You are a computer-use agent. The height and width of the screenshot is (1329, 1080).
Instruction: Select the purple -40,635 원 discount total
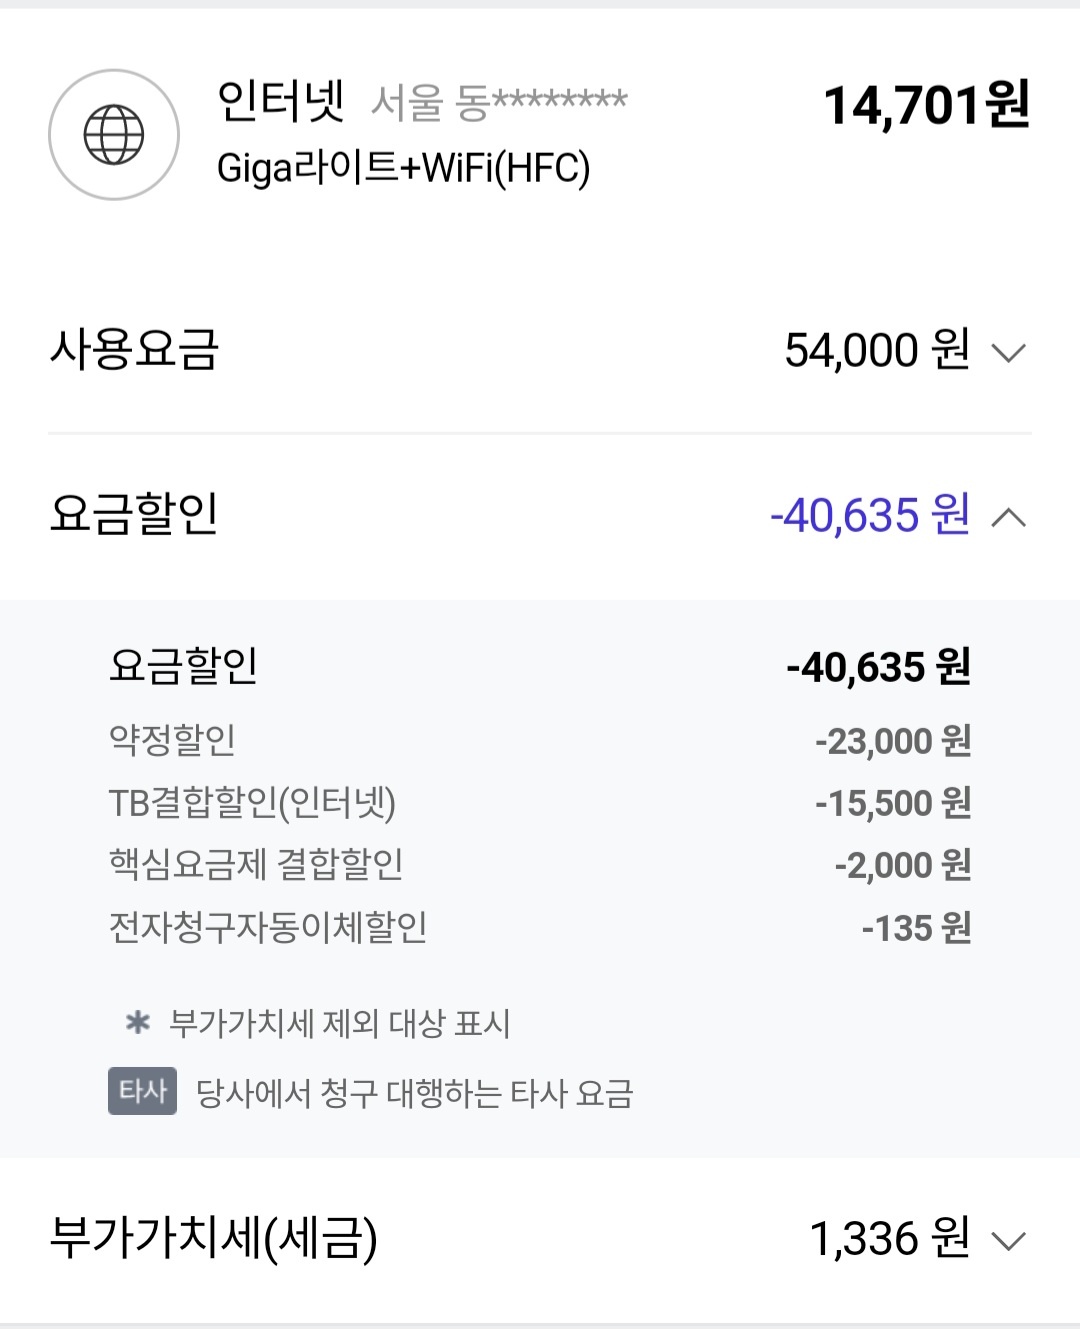point(869,515)
